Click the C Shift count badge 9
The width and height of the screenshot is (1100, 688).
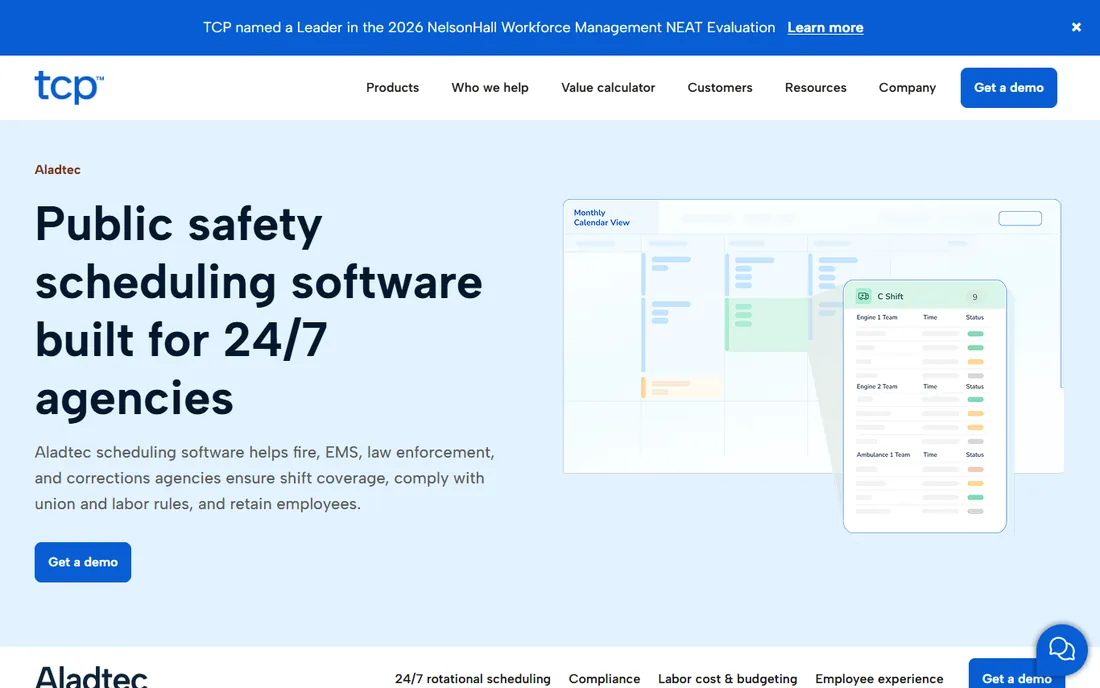click(974, 297)
